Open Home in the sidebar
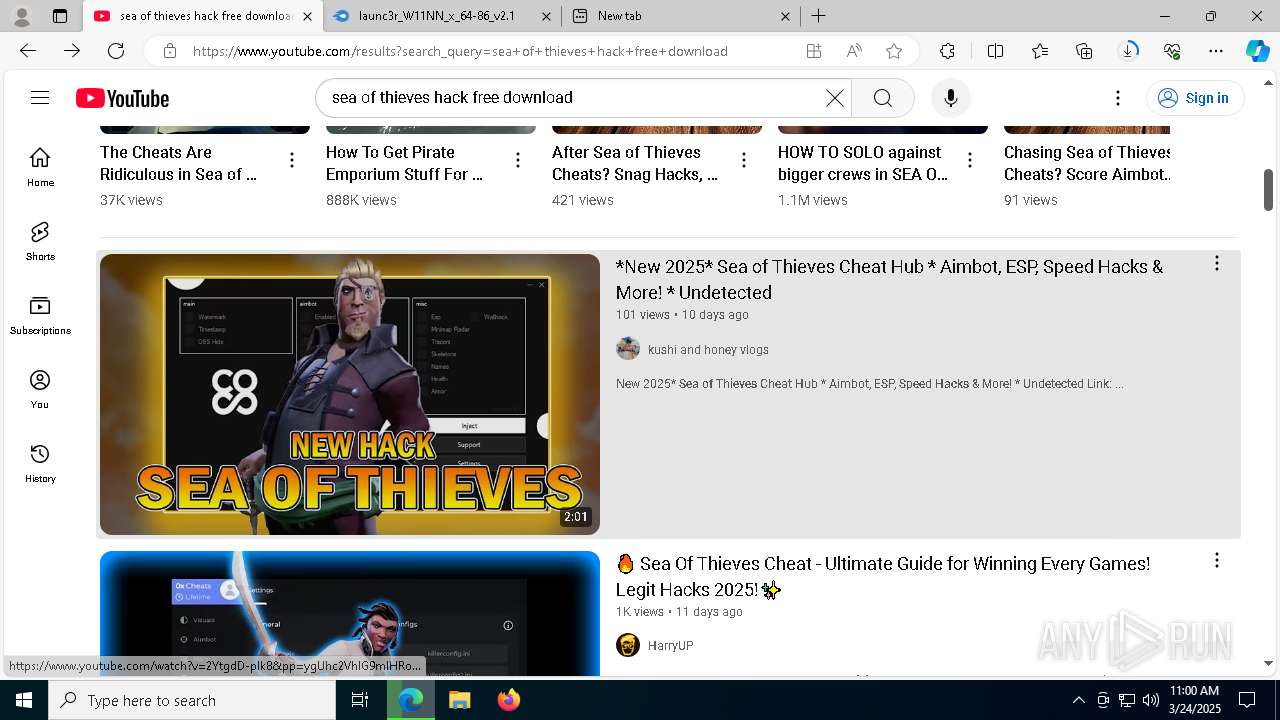Image resolution: width=1280 pixels, height=720 pixels. click(40, 167)
